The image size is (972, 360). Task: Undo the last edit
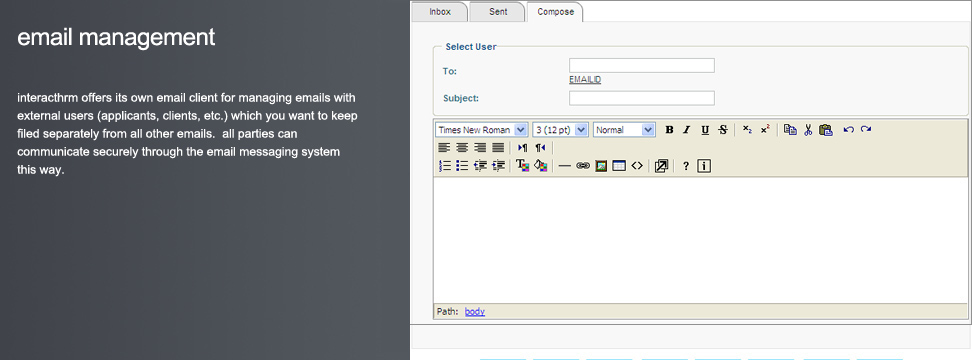(849, 130)
